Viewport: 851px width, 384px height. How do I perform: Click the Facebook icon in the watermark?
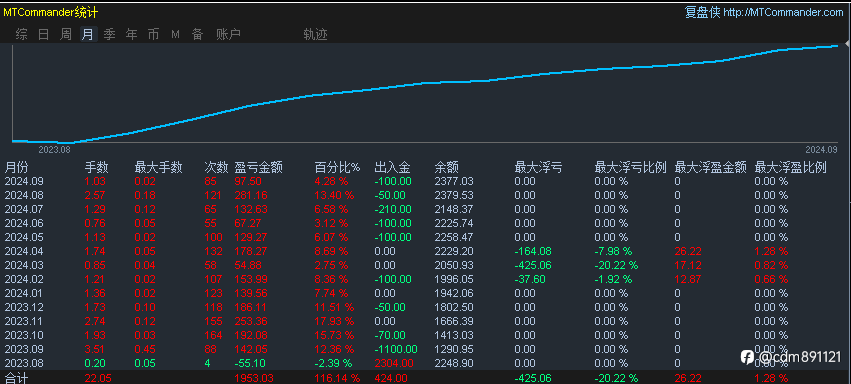pos(747,356)
